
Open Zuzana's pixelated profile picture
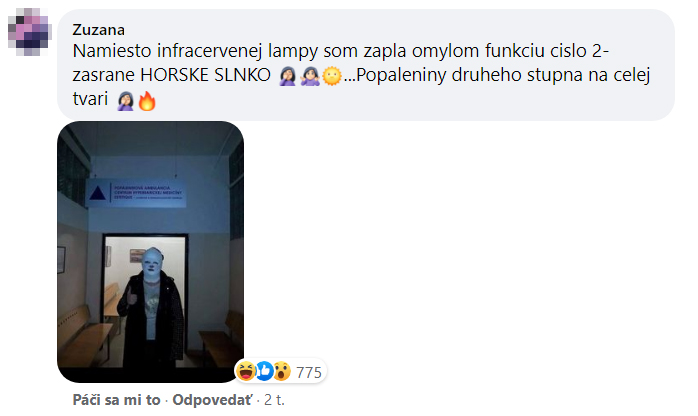tap(30, 32)
